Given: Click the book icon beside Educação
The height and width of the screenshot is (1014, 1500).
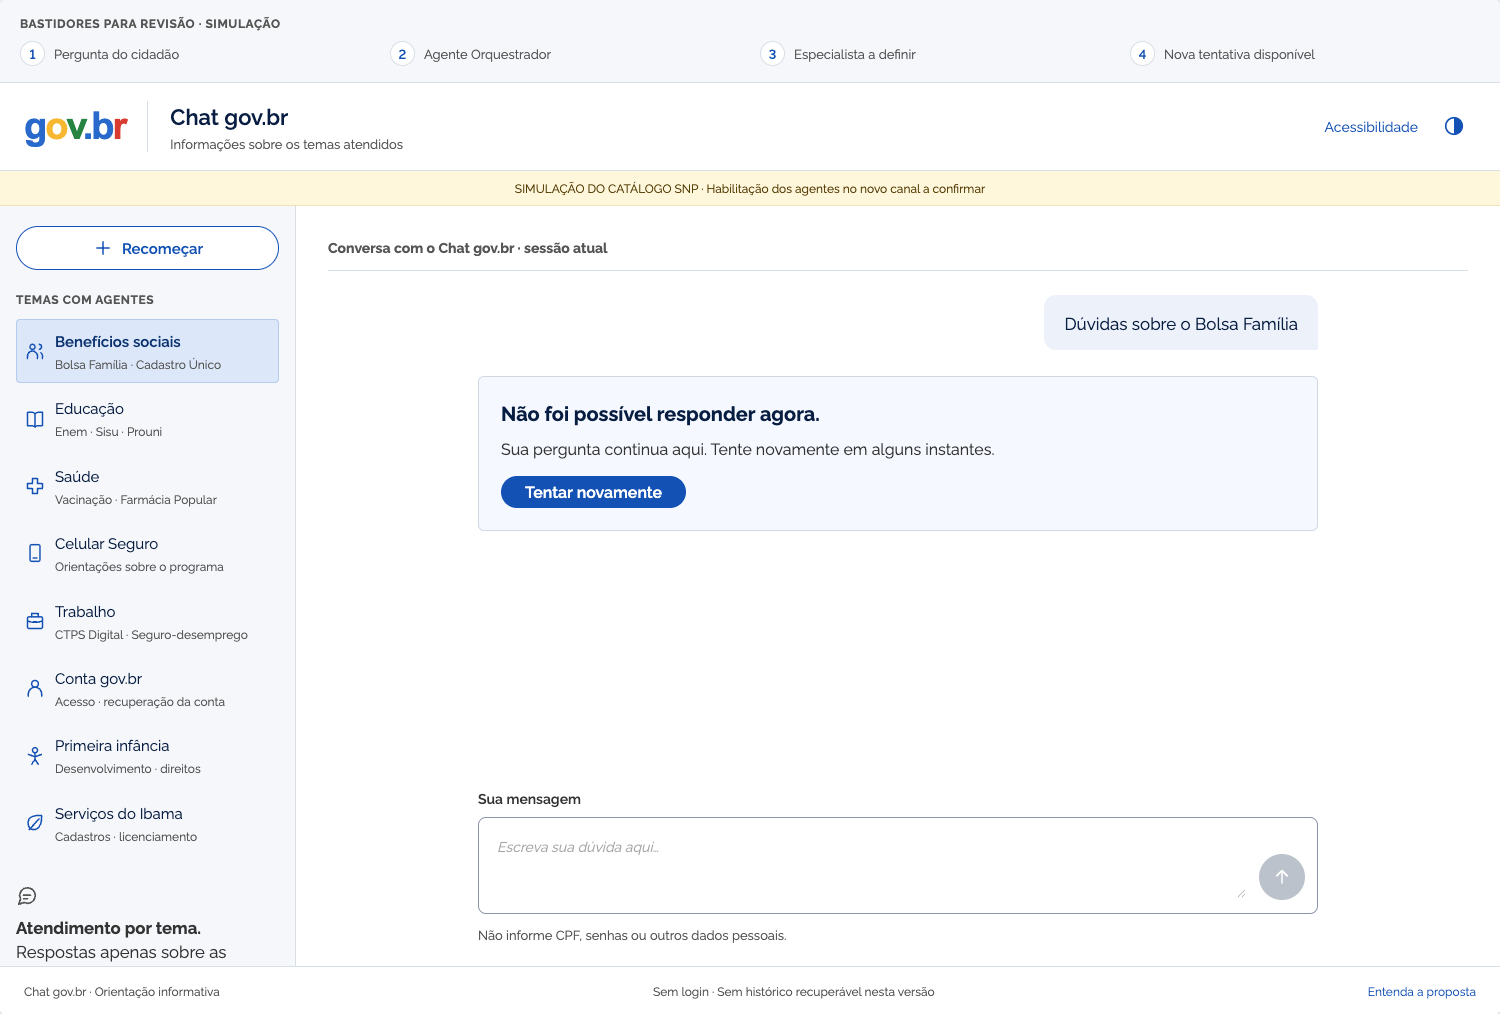Looking at the screenshot, I should coord(35,419).
